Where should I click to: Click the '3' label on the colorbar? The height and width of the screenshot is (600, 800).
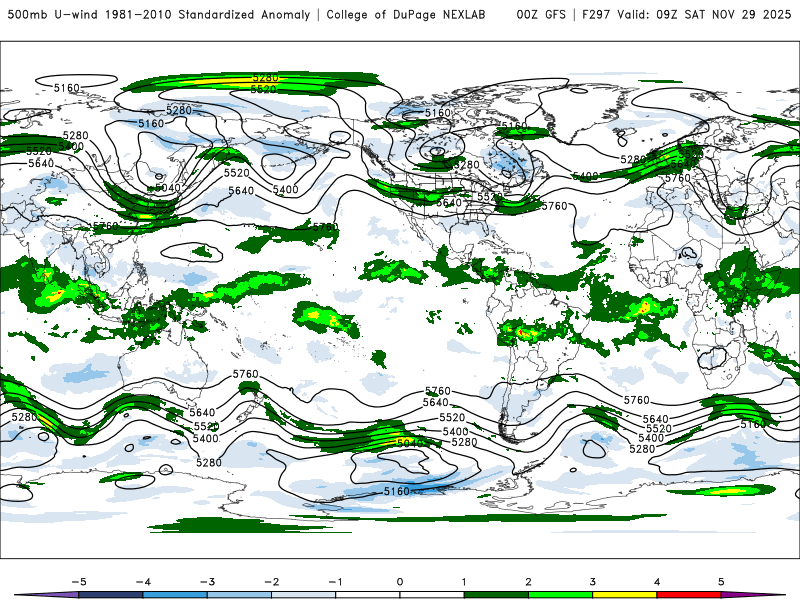pyautogui.click(x=592, y=582)
